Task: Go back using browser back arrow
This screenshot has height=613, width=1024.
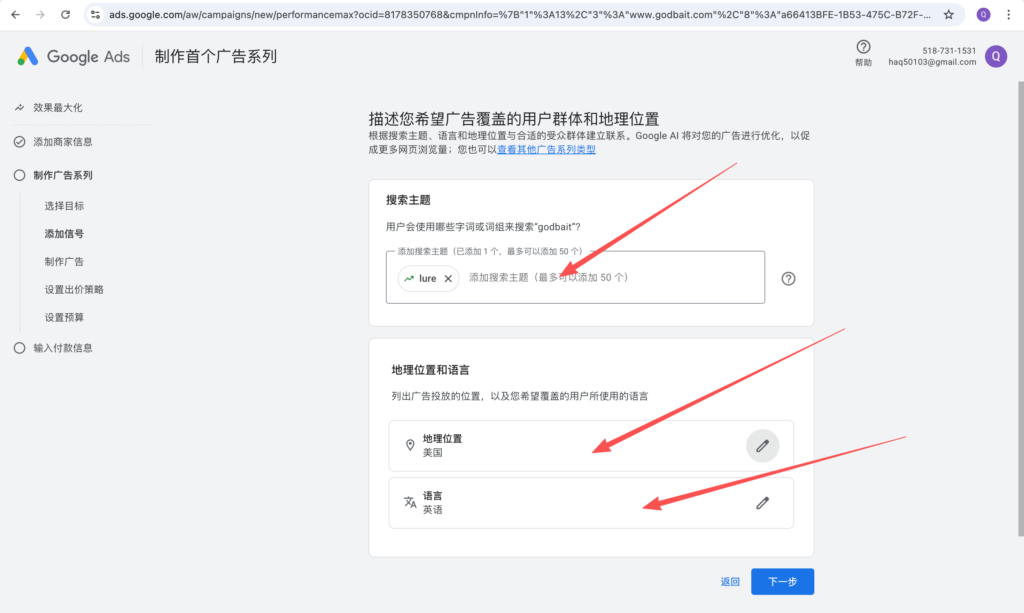Action: pyautogui.click(x=16, y=15)
